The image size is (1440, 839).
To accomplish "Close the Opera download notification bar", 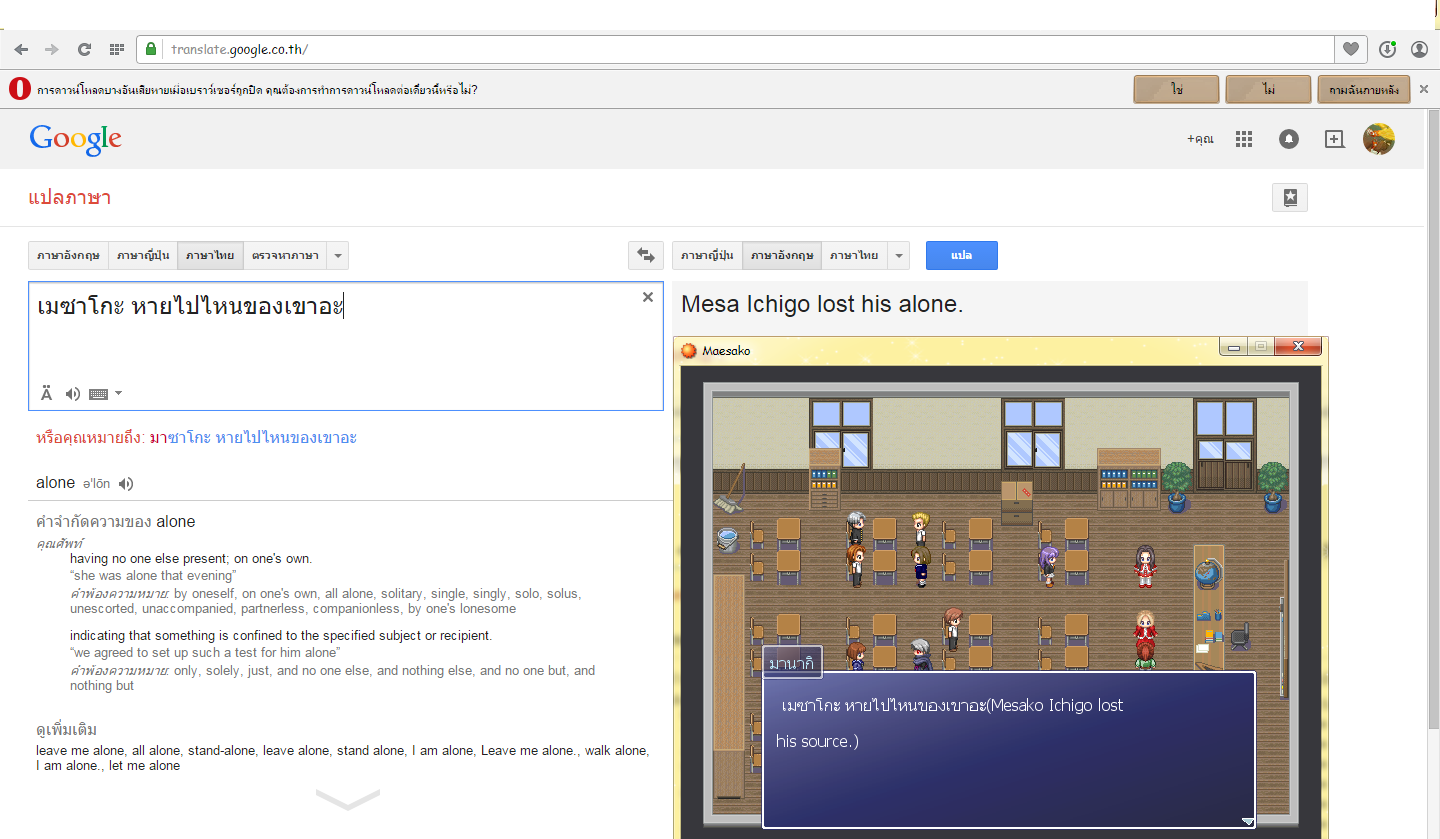I will (1424, 89).
